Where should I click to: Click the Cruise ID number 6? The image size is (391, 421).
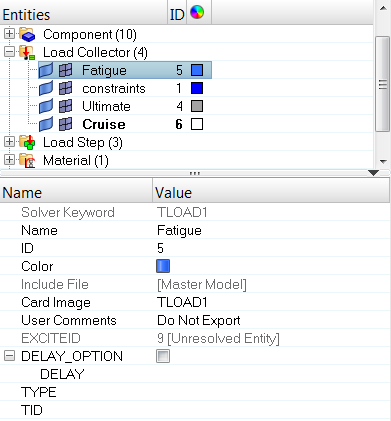click(x=179, y=124)
